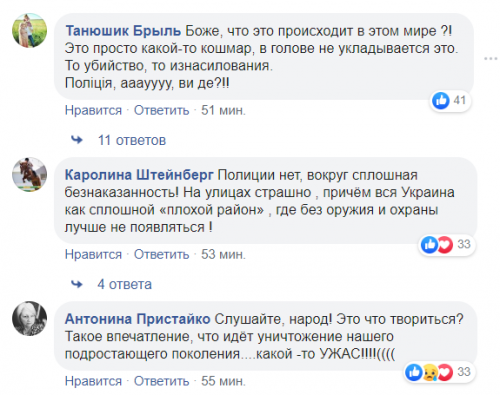Like Антонина Пристайко's comment with Нравится
The height and width of the screenshot is (395, 500).
pos(93,381)
